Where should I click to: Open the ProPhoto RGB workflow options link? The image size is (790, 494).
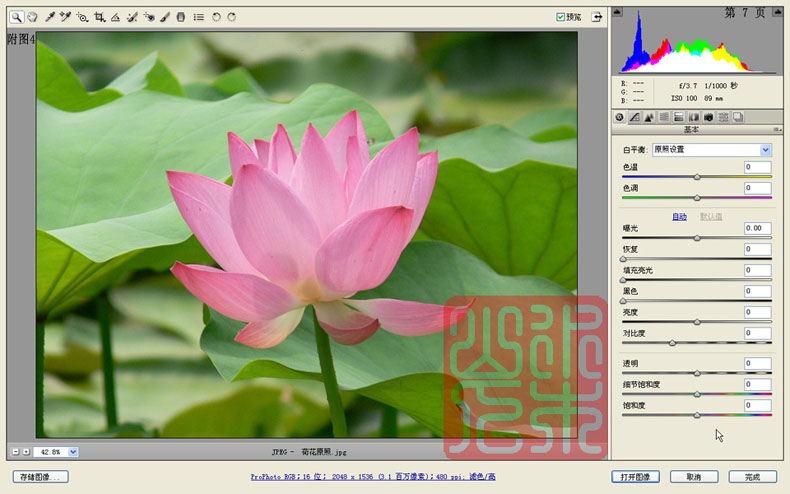pyautogui.click(x=373, y=476)
